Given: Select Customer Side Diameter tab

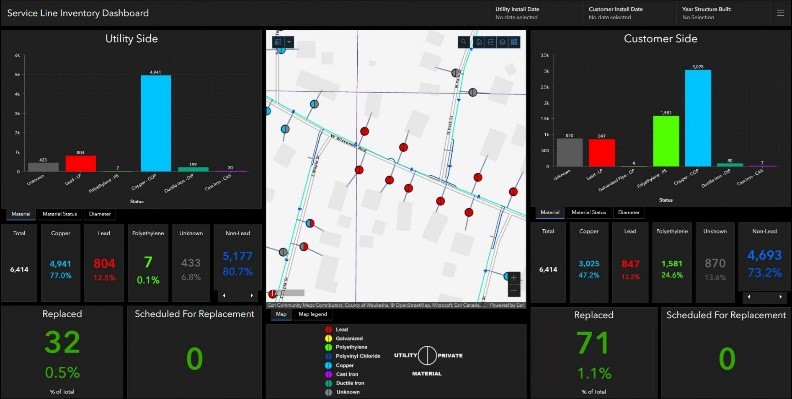Looking at the screenshot, I should pyautogui.click(x=629, y=213).
